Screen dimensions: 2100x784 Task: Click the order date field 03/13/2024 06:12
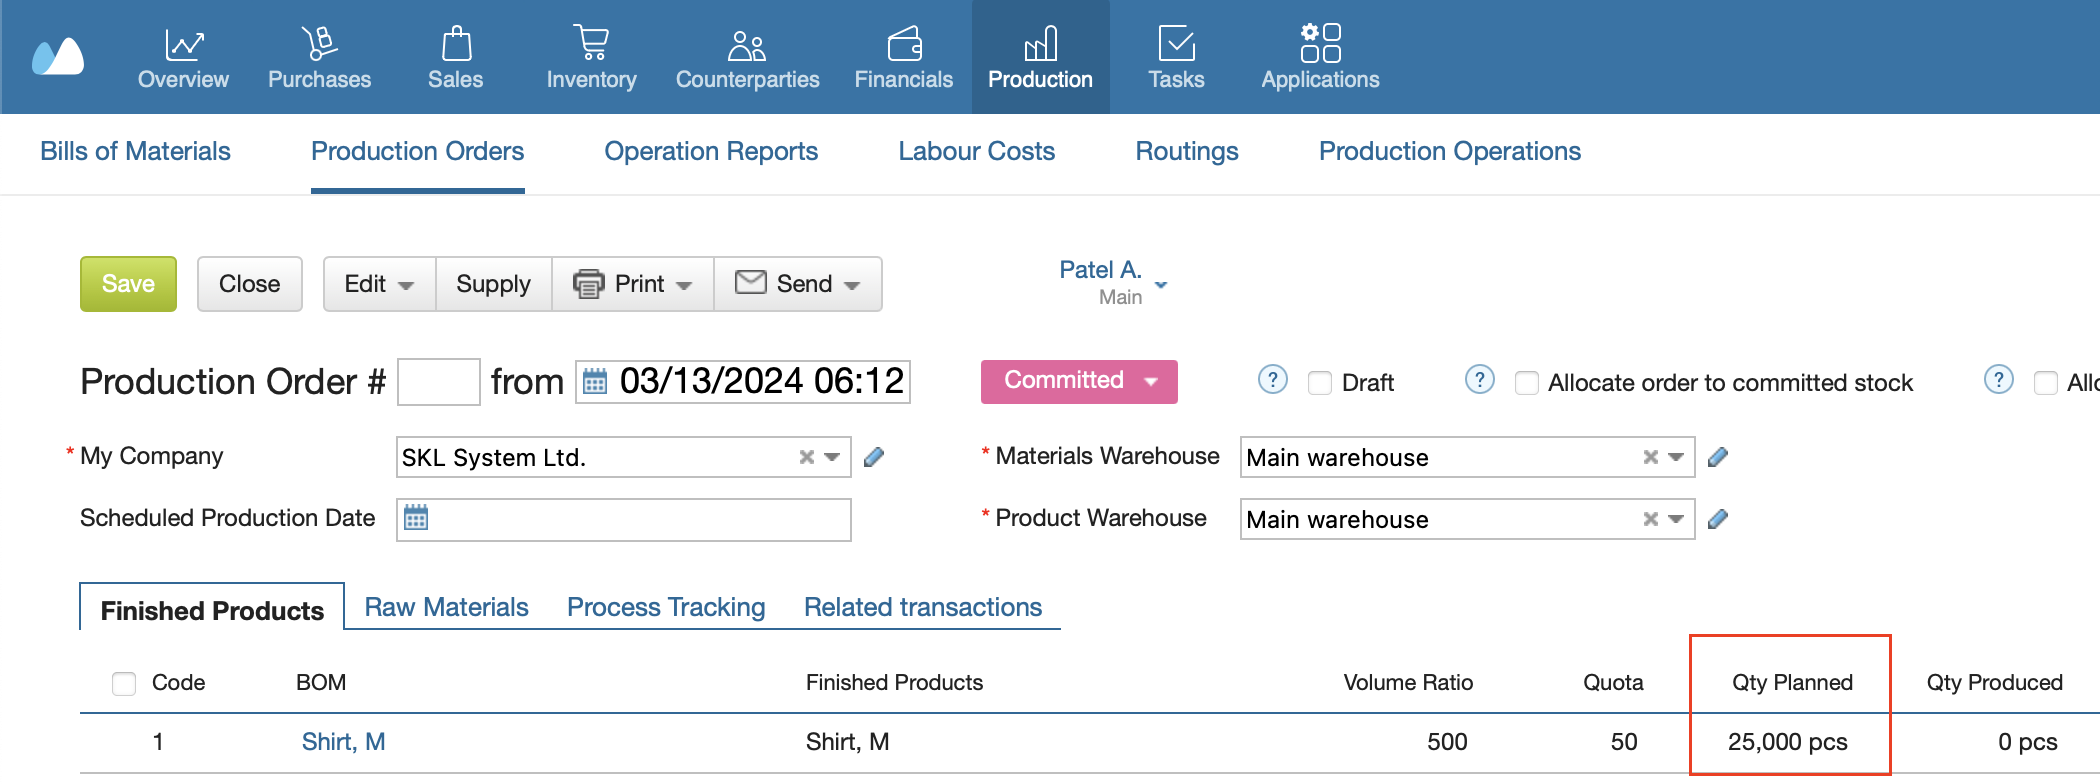pos(743,382)
